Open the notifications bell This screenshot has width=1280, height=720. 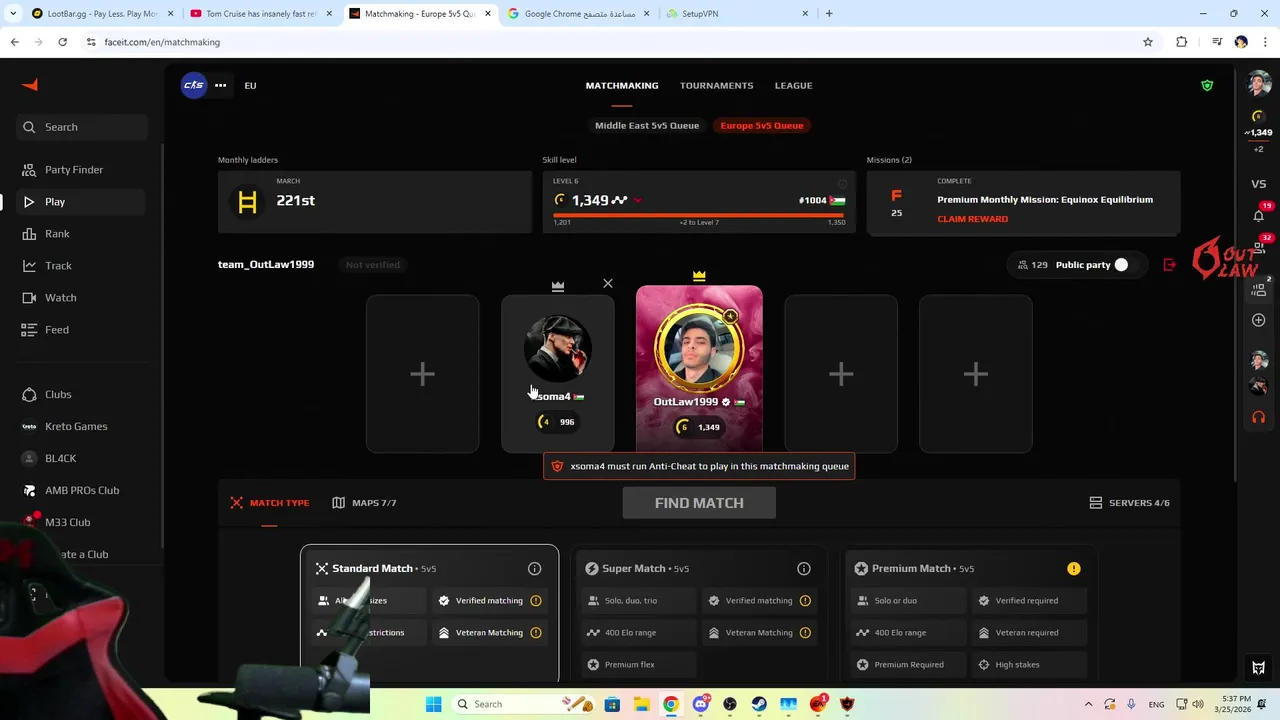[1259, 216]
